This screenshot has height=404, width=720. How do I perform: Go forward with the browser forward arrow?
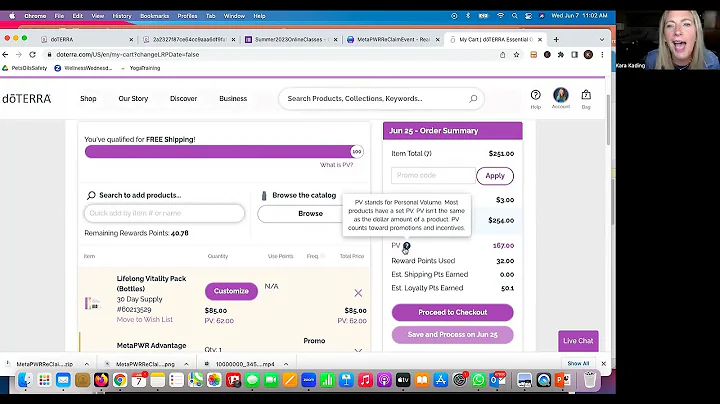coord(19,55)
